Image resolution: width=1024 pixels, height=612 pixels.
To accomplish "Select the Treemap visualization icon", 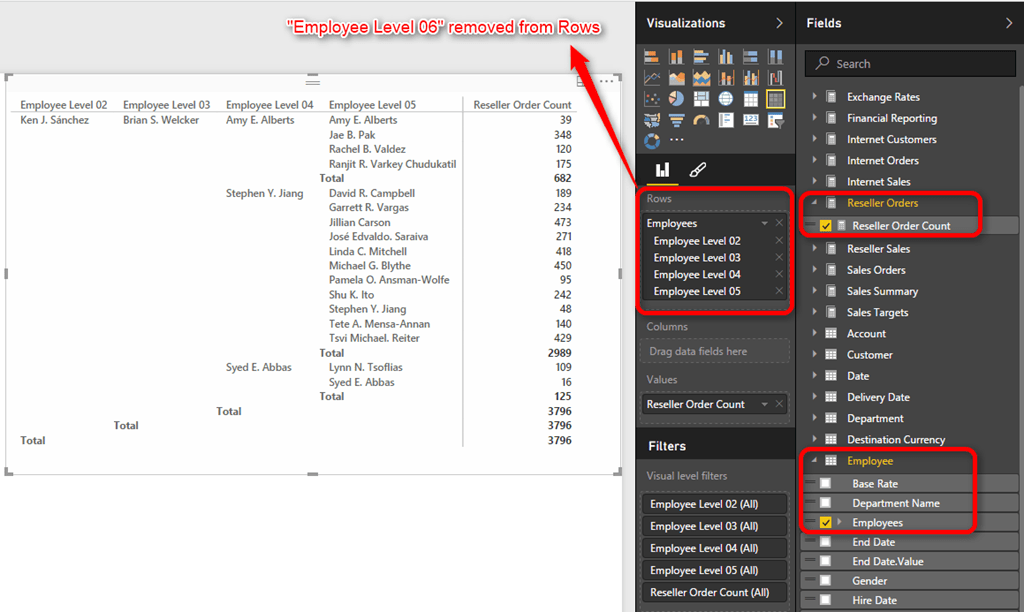I will [x=701, y=98].
